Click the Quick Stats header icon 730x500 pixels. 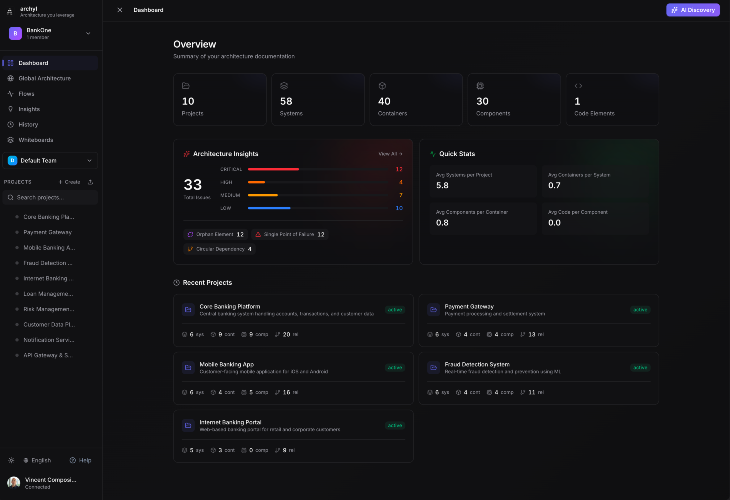[433, 154]
